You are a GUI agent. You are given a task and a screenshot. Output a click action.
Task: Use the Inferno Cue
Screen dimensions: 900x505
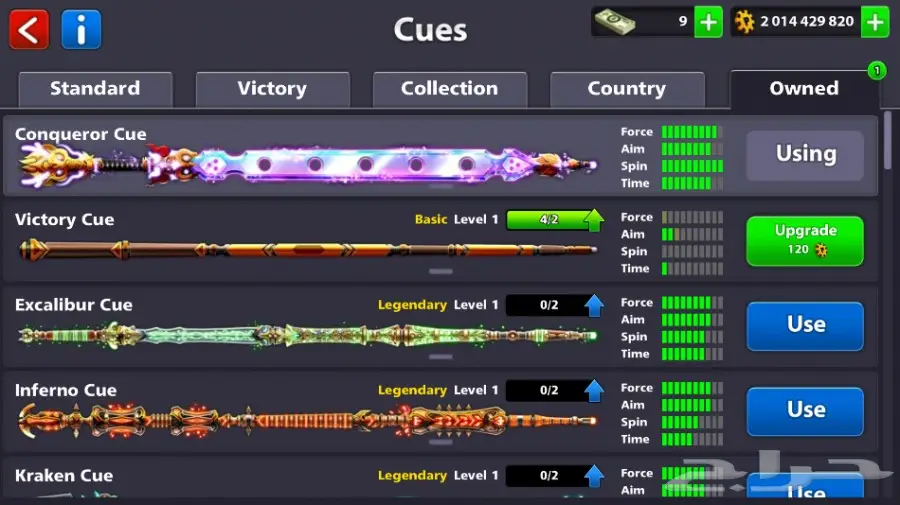(x=805, y=411)
